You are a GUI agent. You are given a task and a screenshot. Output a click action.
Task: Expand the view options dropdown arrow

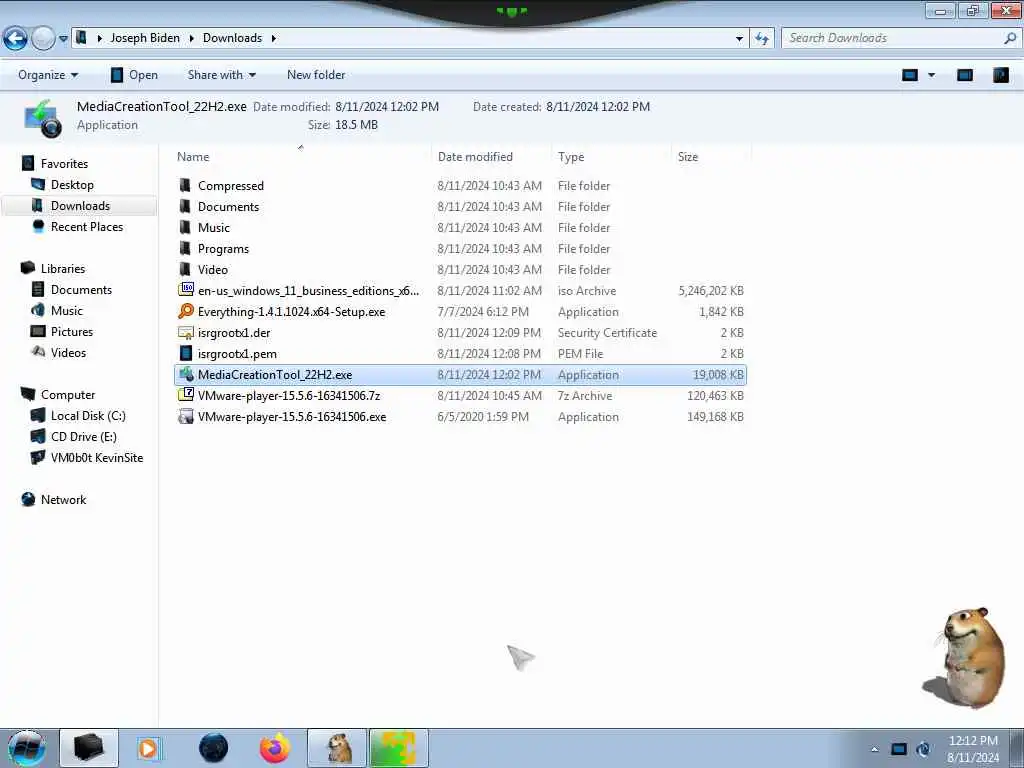pyautogui.click(x=931, y=75)
